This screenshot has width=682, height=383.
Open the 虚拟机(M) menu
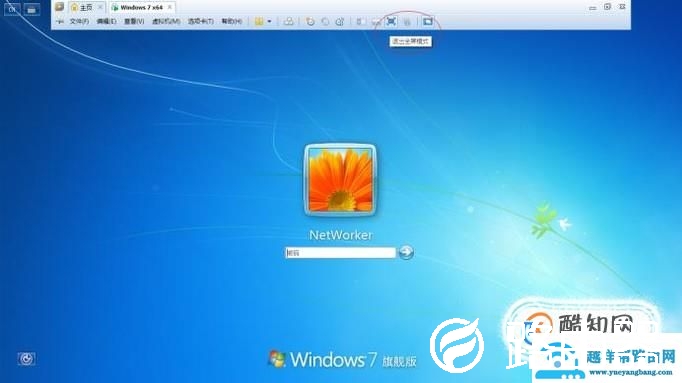166,21
